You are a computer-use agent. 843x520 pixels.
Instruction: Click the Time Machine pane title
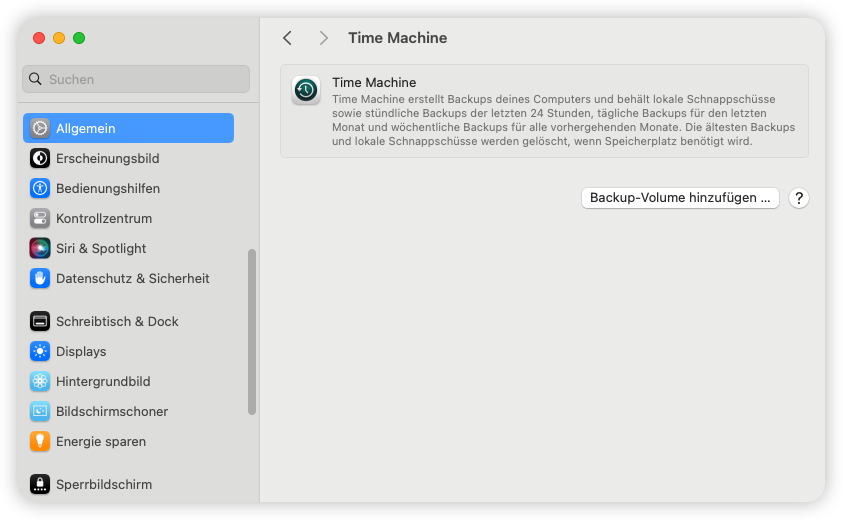398,38
